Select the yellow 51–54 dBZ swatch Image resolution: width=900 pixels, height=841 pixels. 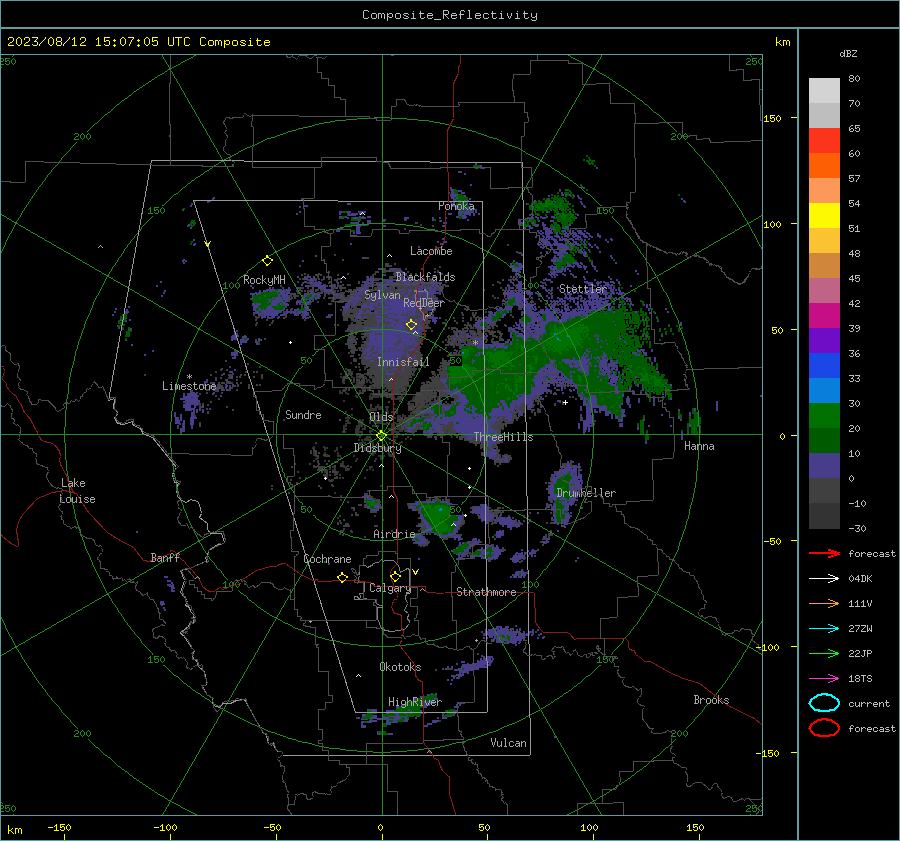[824, 216]
